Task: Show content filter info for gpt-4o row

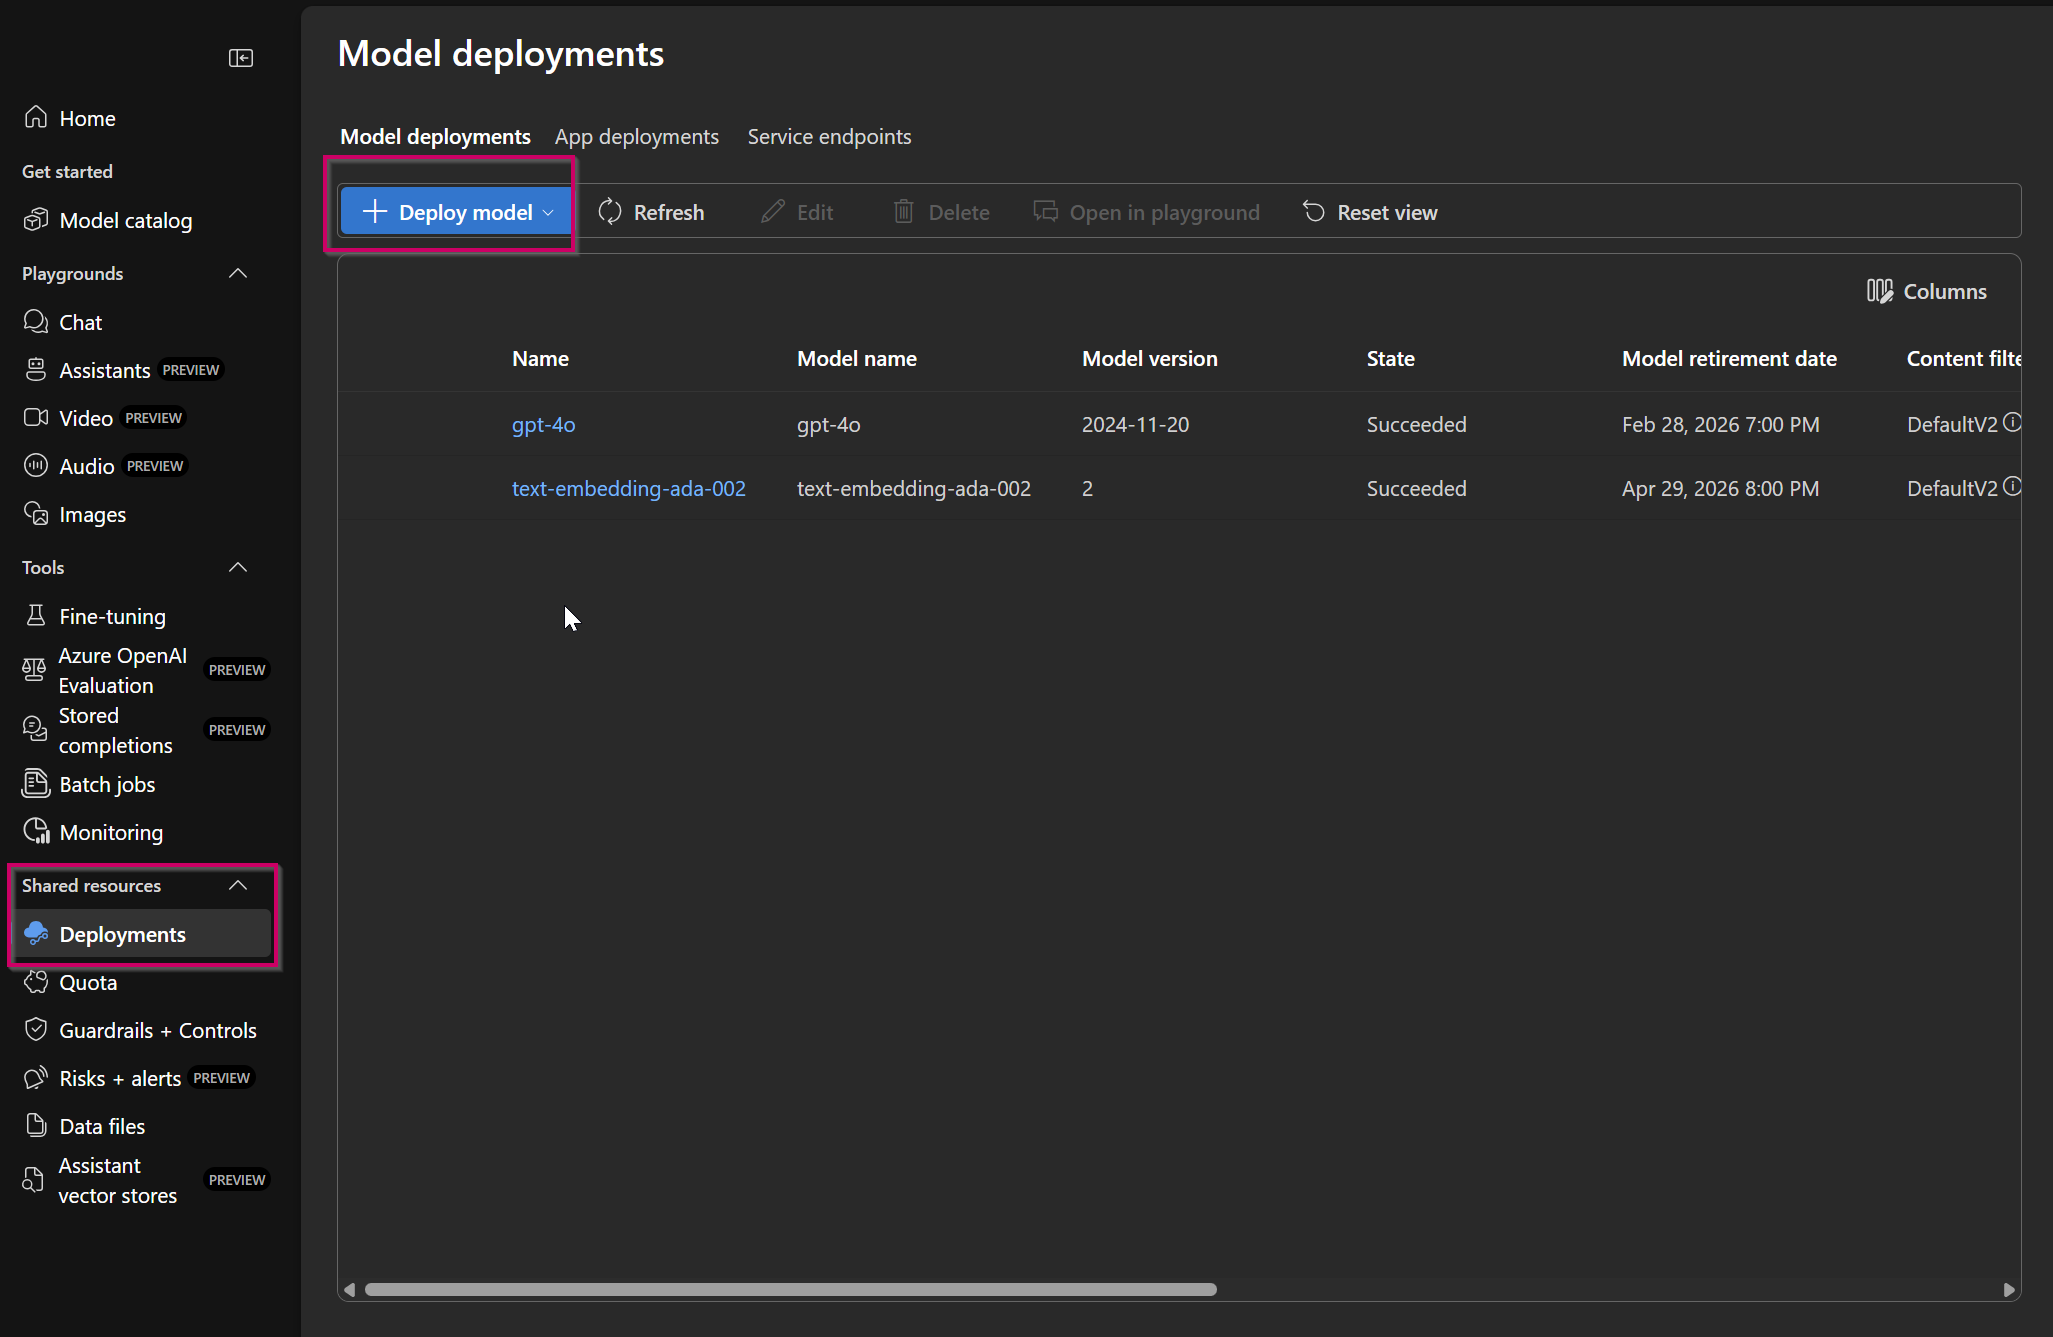Action: point(2012,422)
